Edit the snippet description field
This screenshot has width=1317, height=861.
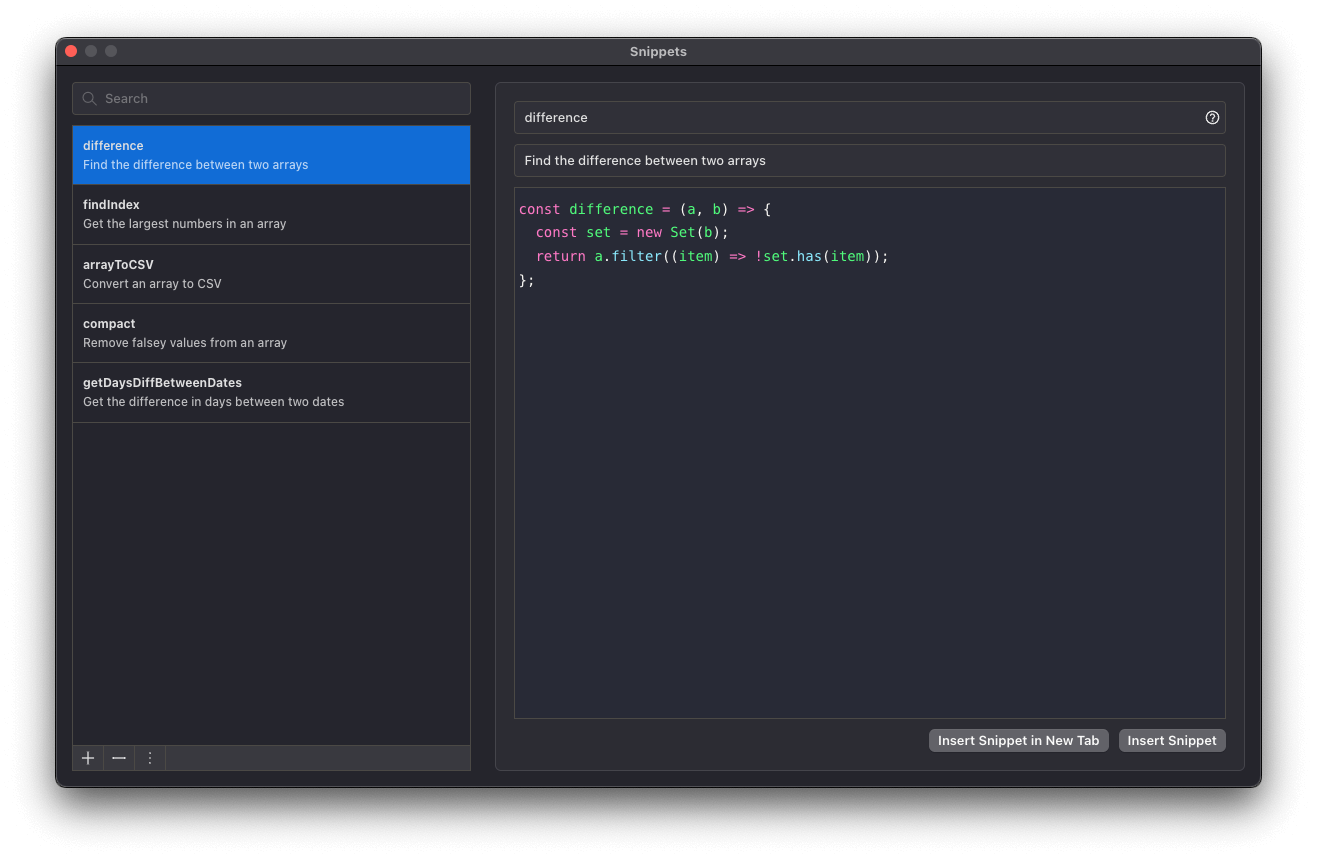[869, 160]
